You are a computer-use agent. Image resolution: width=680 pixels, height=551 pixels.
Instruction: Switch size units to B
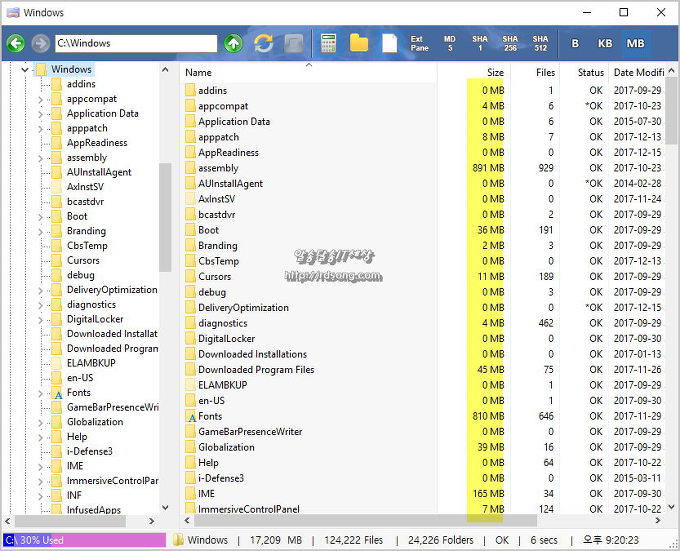575,43
